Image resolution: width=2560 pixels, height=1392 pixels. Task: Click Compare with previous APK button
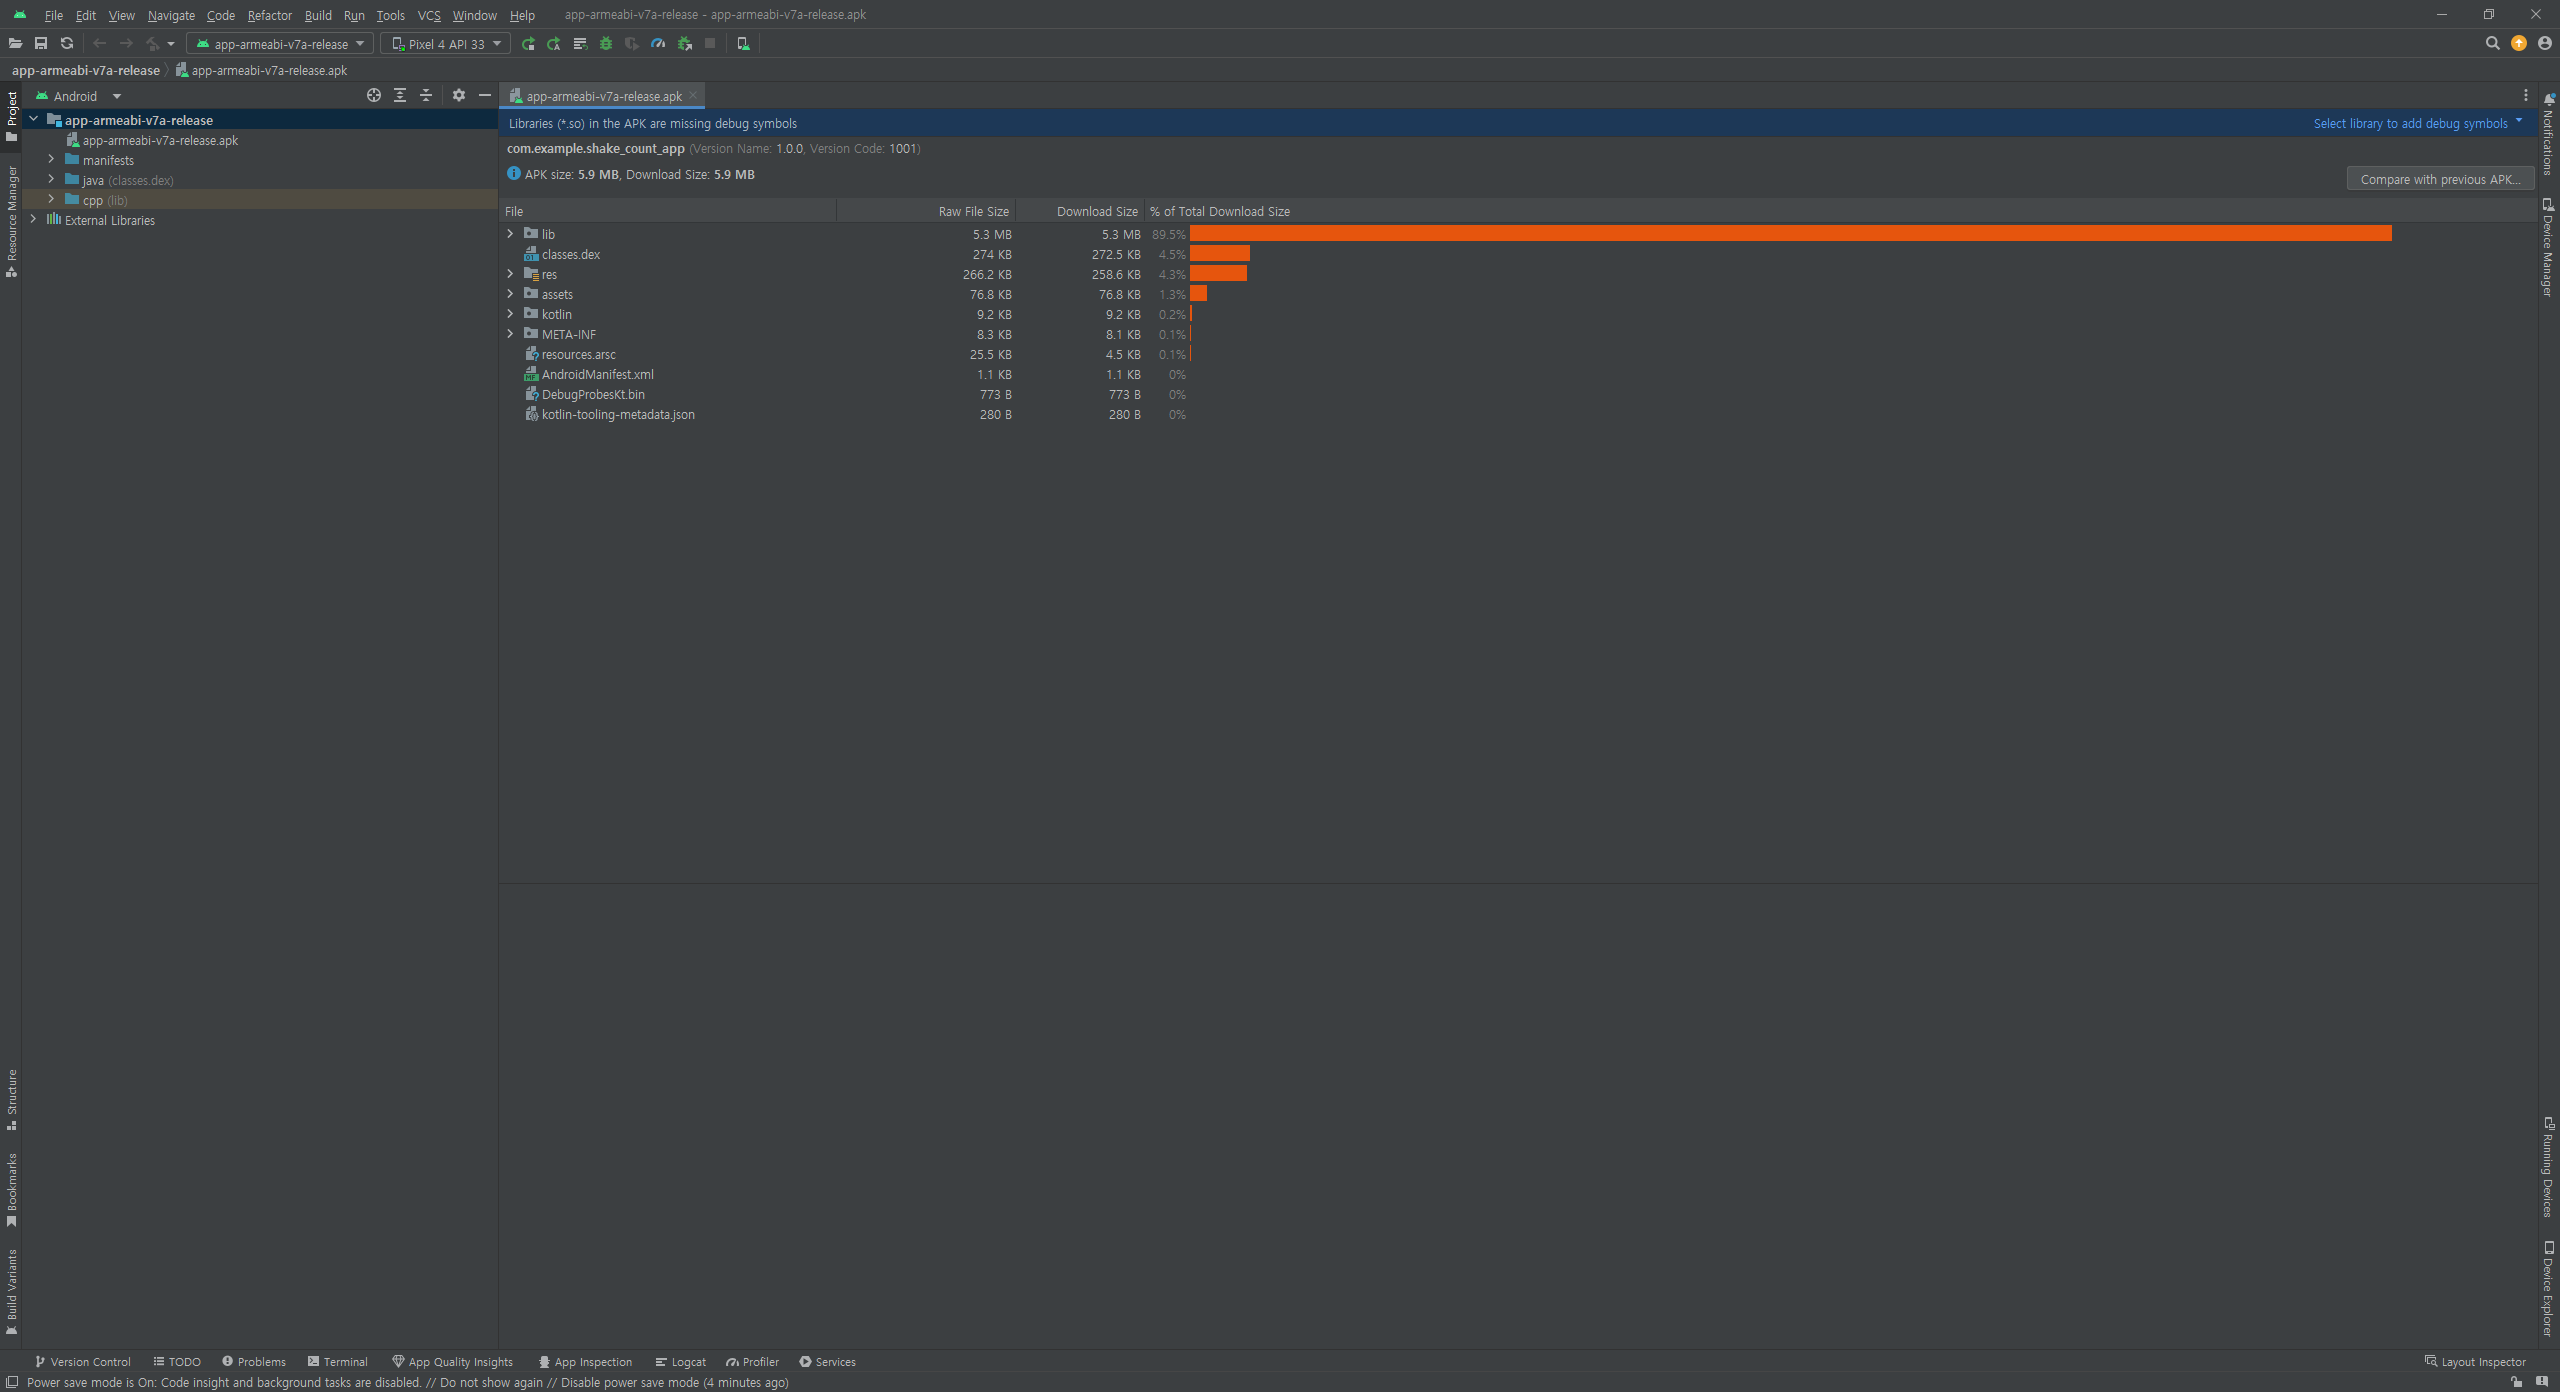click(2439, 179)
